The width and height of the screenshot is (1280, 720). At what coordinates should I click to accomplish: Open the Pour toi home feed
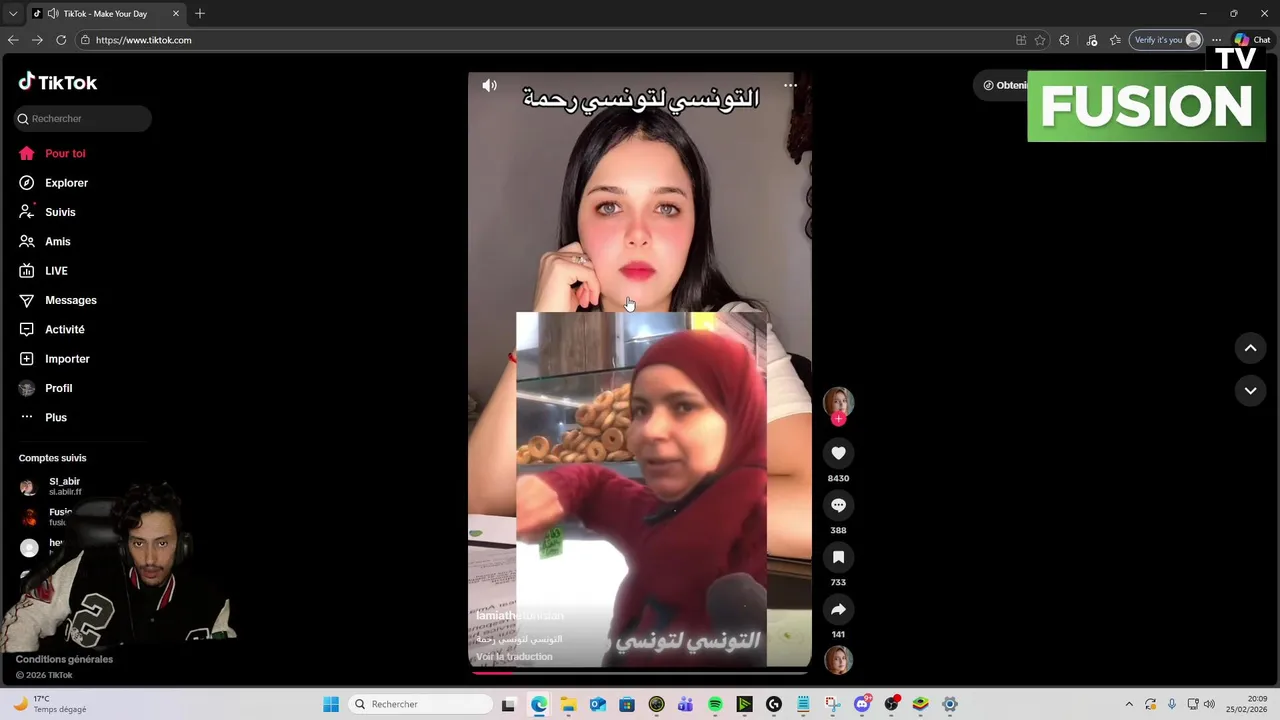click(52, 153)
